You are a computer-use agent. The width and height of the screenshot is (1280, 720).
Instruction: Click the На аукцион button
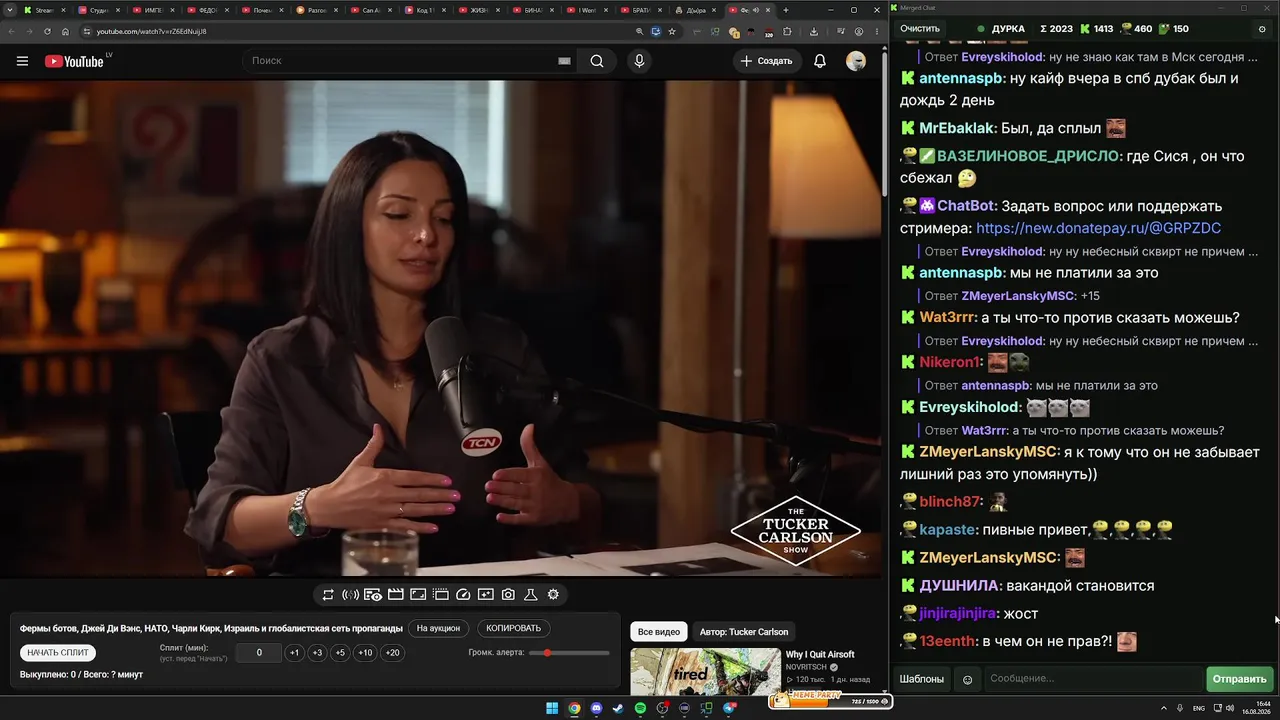point(438,629)
